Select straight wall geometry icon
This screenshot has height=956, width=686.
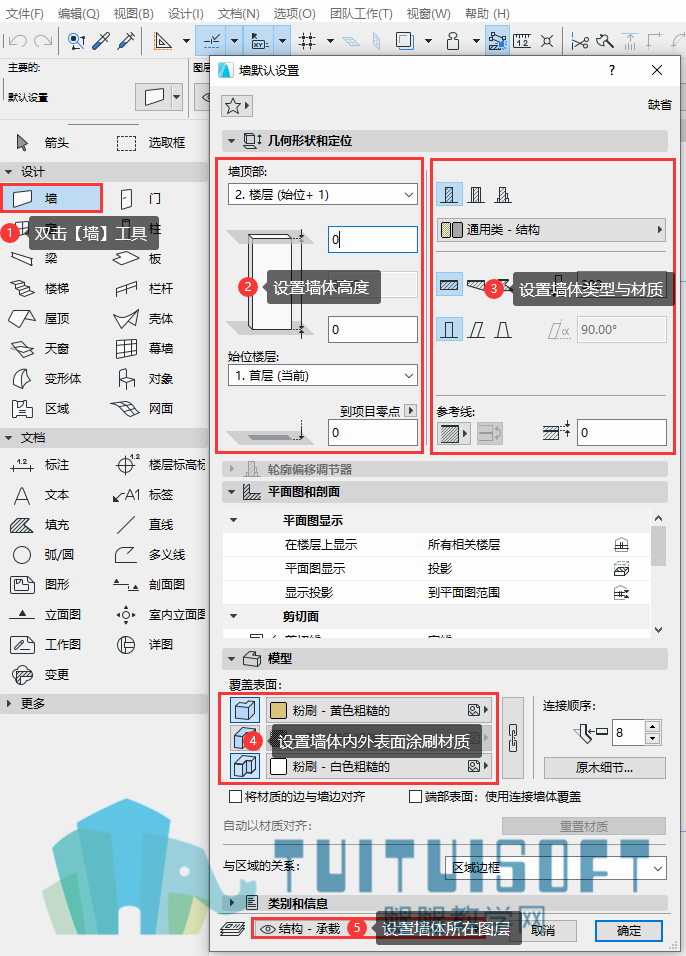(449, 285)
